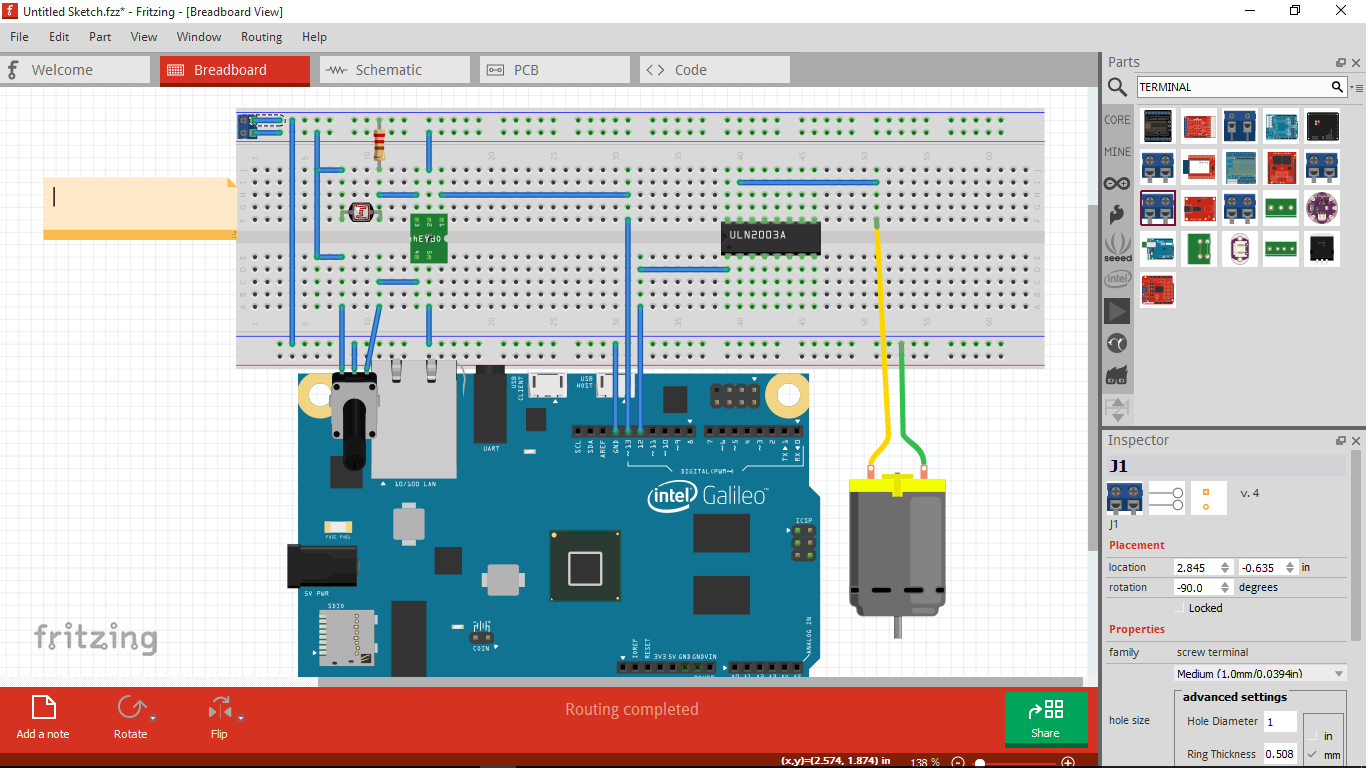Close the Inspector panel
Viewport: 1366px width, 768px height.
pyautogui.click(x=1356, y=440)
